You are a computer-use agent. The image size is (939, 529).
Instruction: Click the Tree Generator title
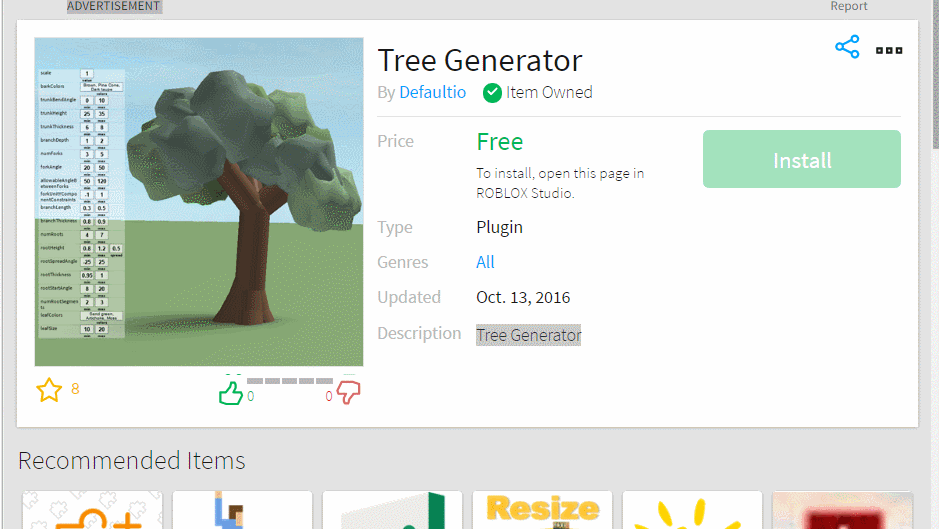[x=480, y=61]
